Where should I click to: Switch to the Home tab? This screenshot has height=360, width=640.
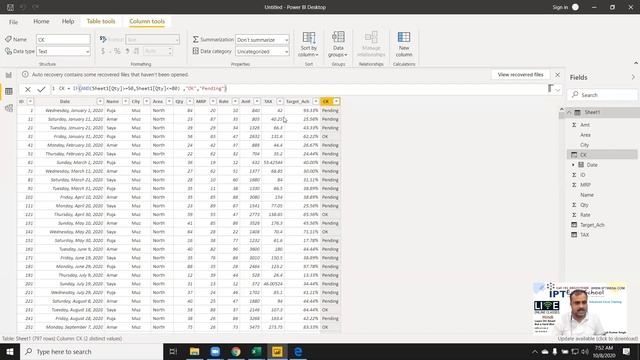[x=41, y=21]
